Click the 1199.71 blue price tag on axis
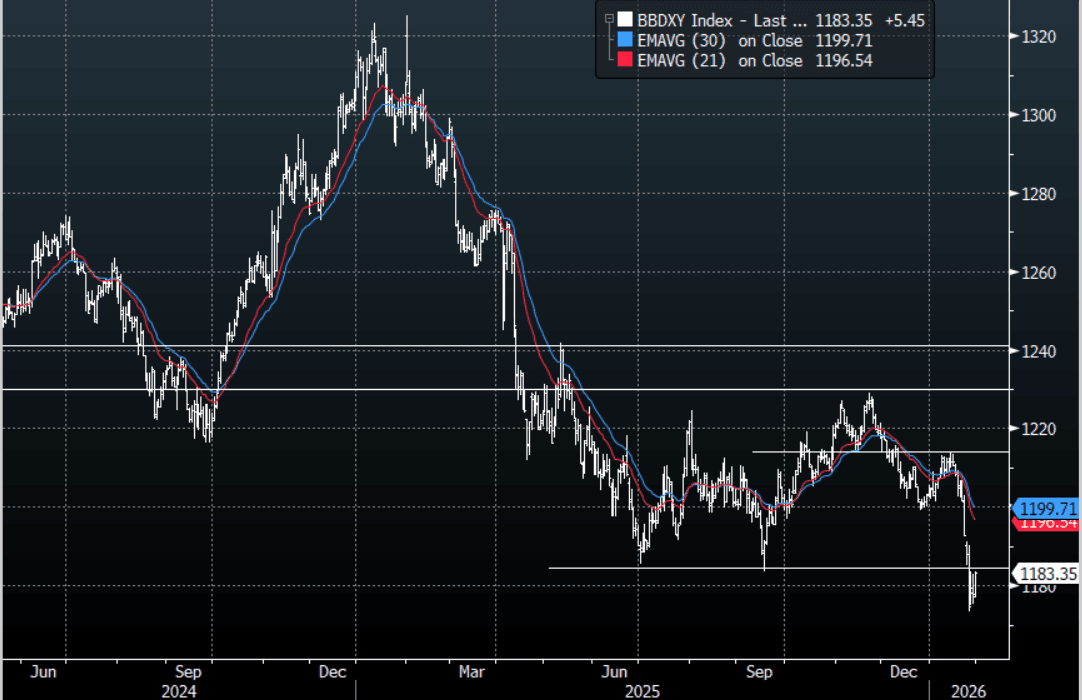 click(x=1048, y=508)
